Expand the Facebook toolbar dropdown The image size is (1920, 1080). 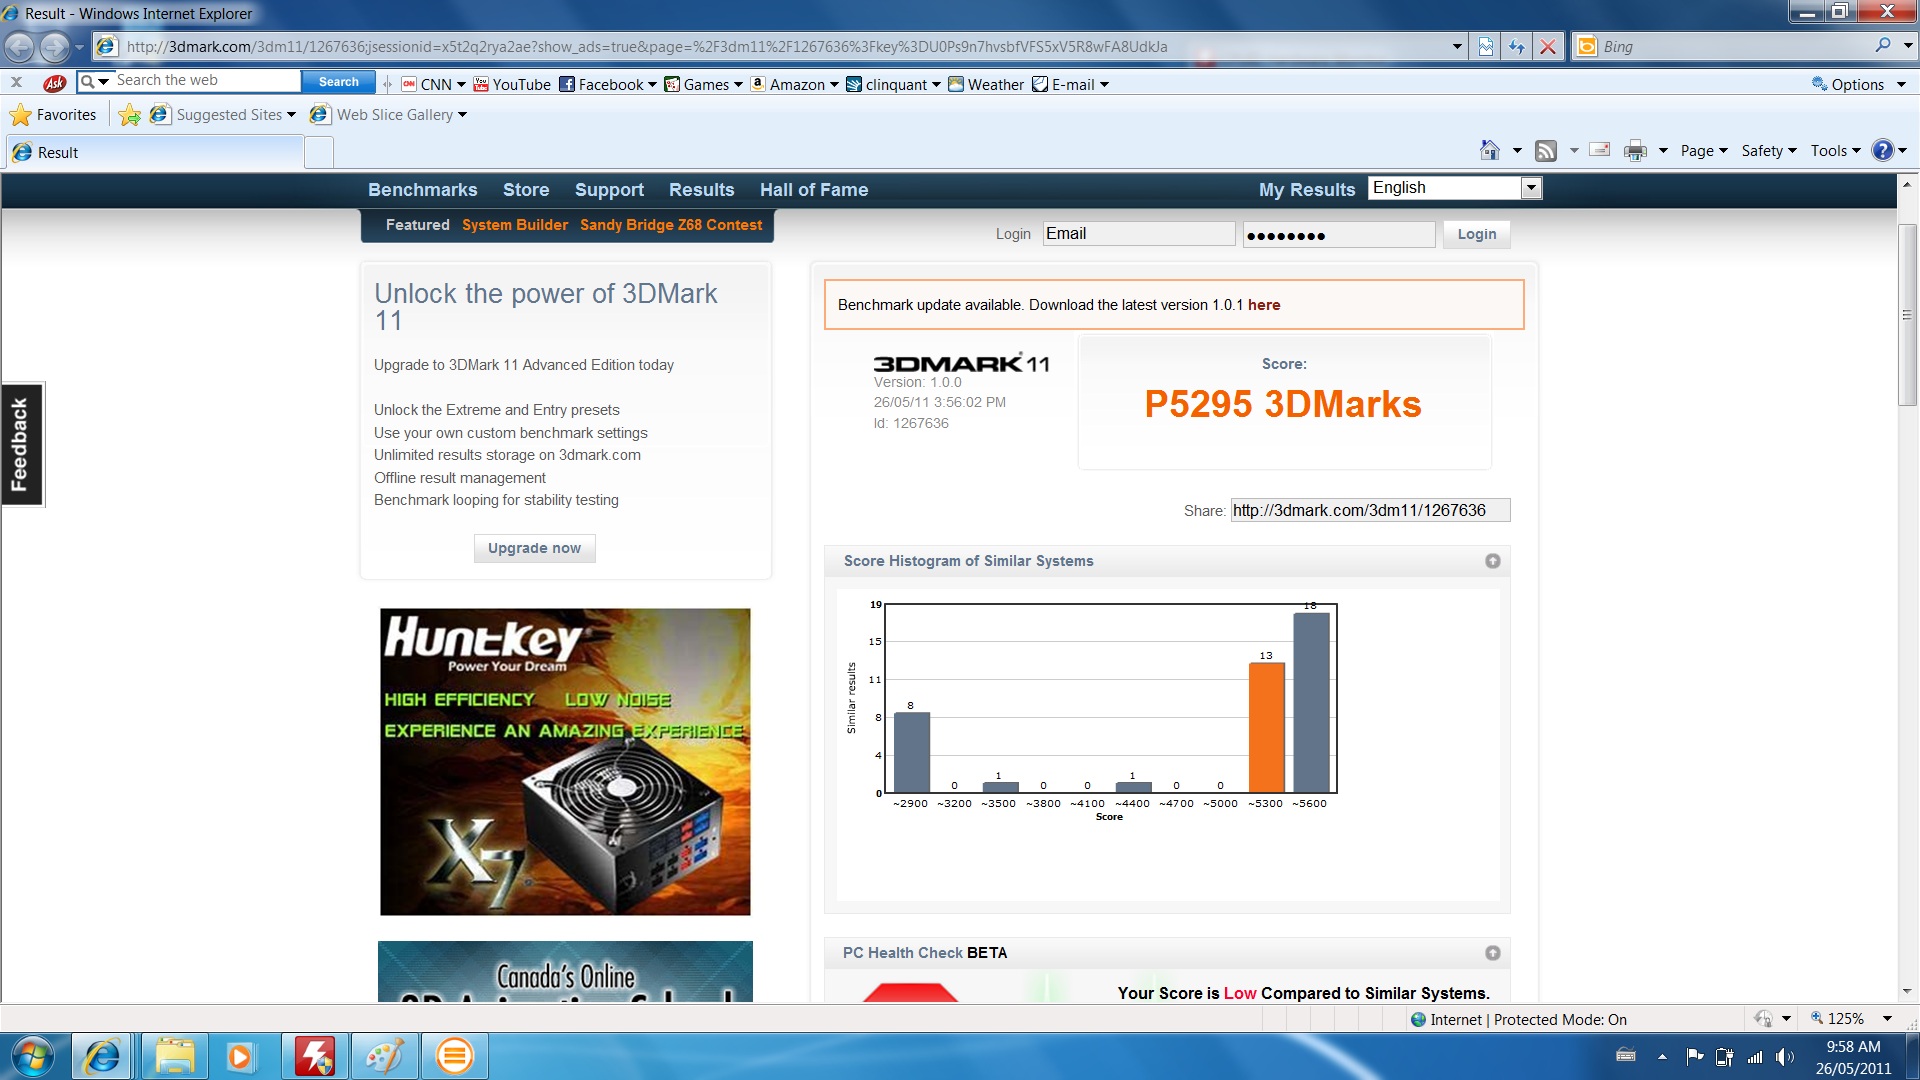click(652, 85)
